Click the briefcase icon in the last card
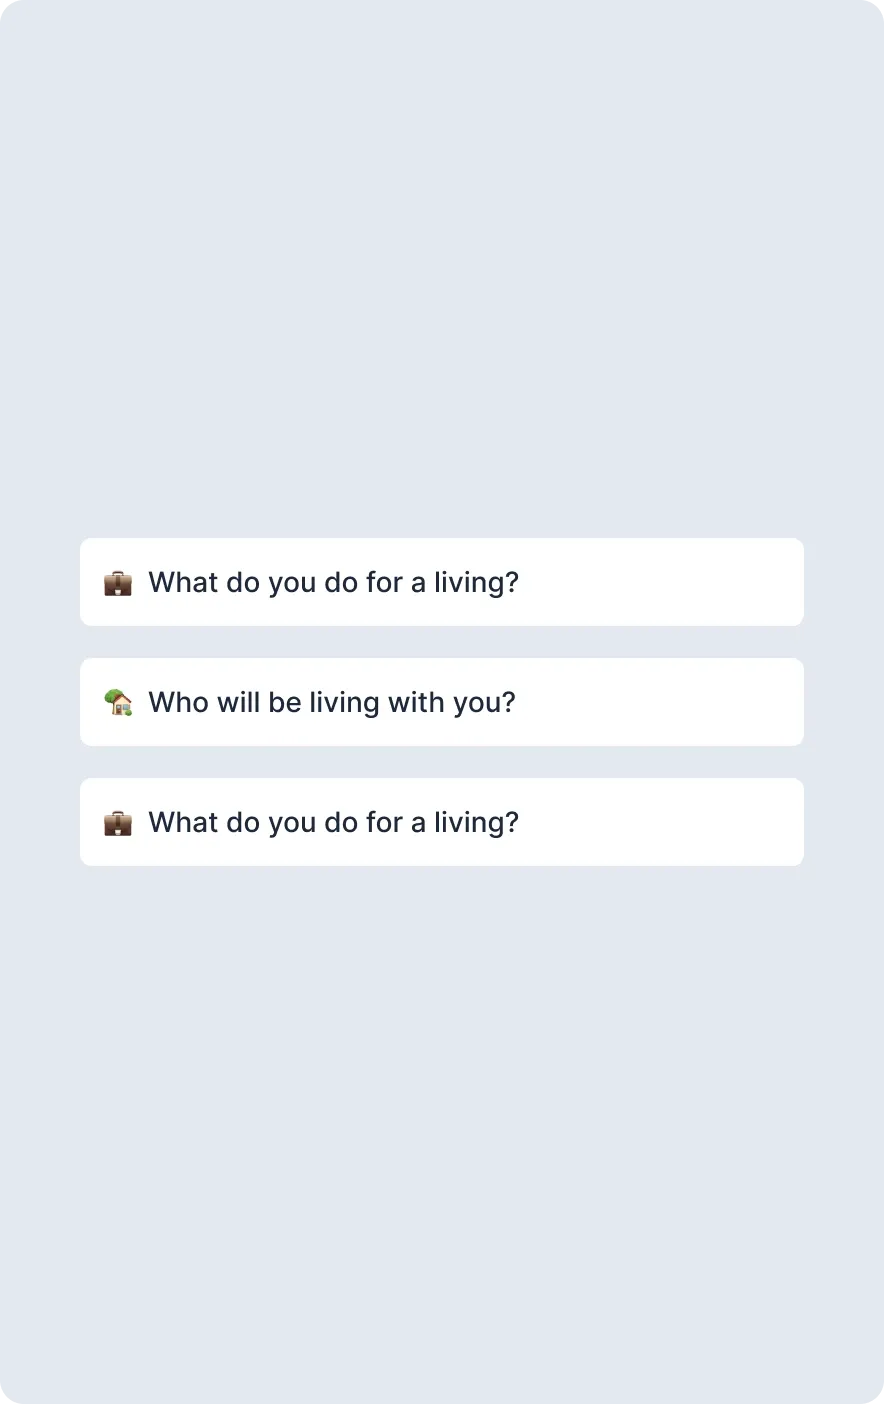Image resolution: width=884 pixels, height=1404 pixels. coord(118,823)
